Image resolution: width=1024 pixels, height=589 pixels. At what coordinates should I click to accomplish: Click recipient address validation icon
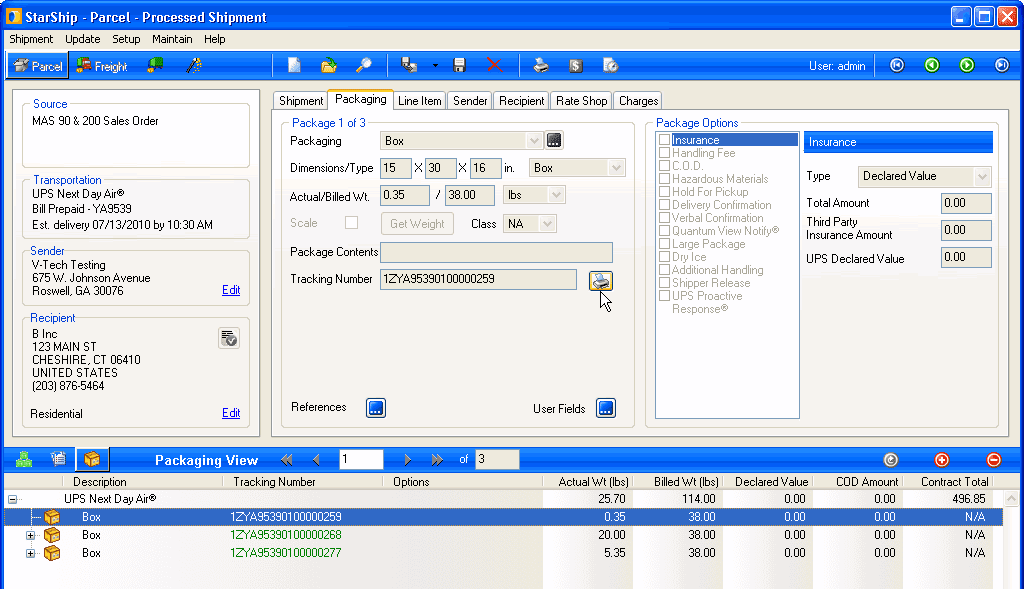tap(229, 338)
